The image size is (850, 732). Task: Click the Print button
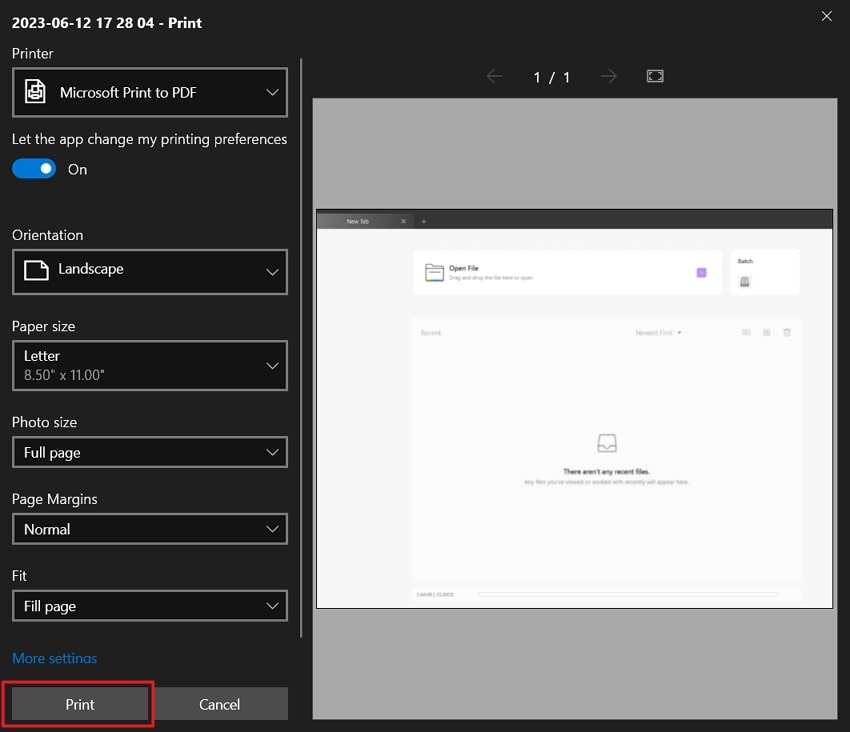(x=79, y=704)
